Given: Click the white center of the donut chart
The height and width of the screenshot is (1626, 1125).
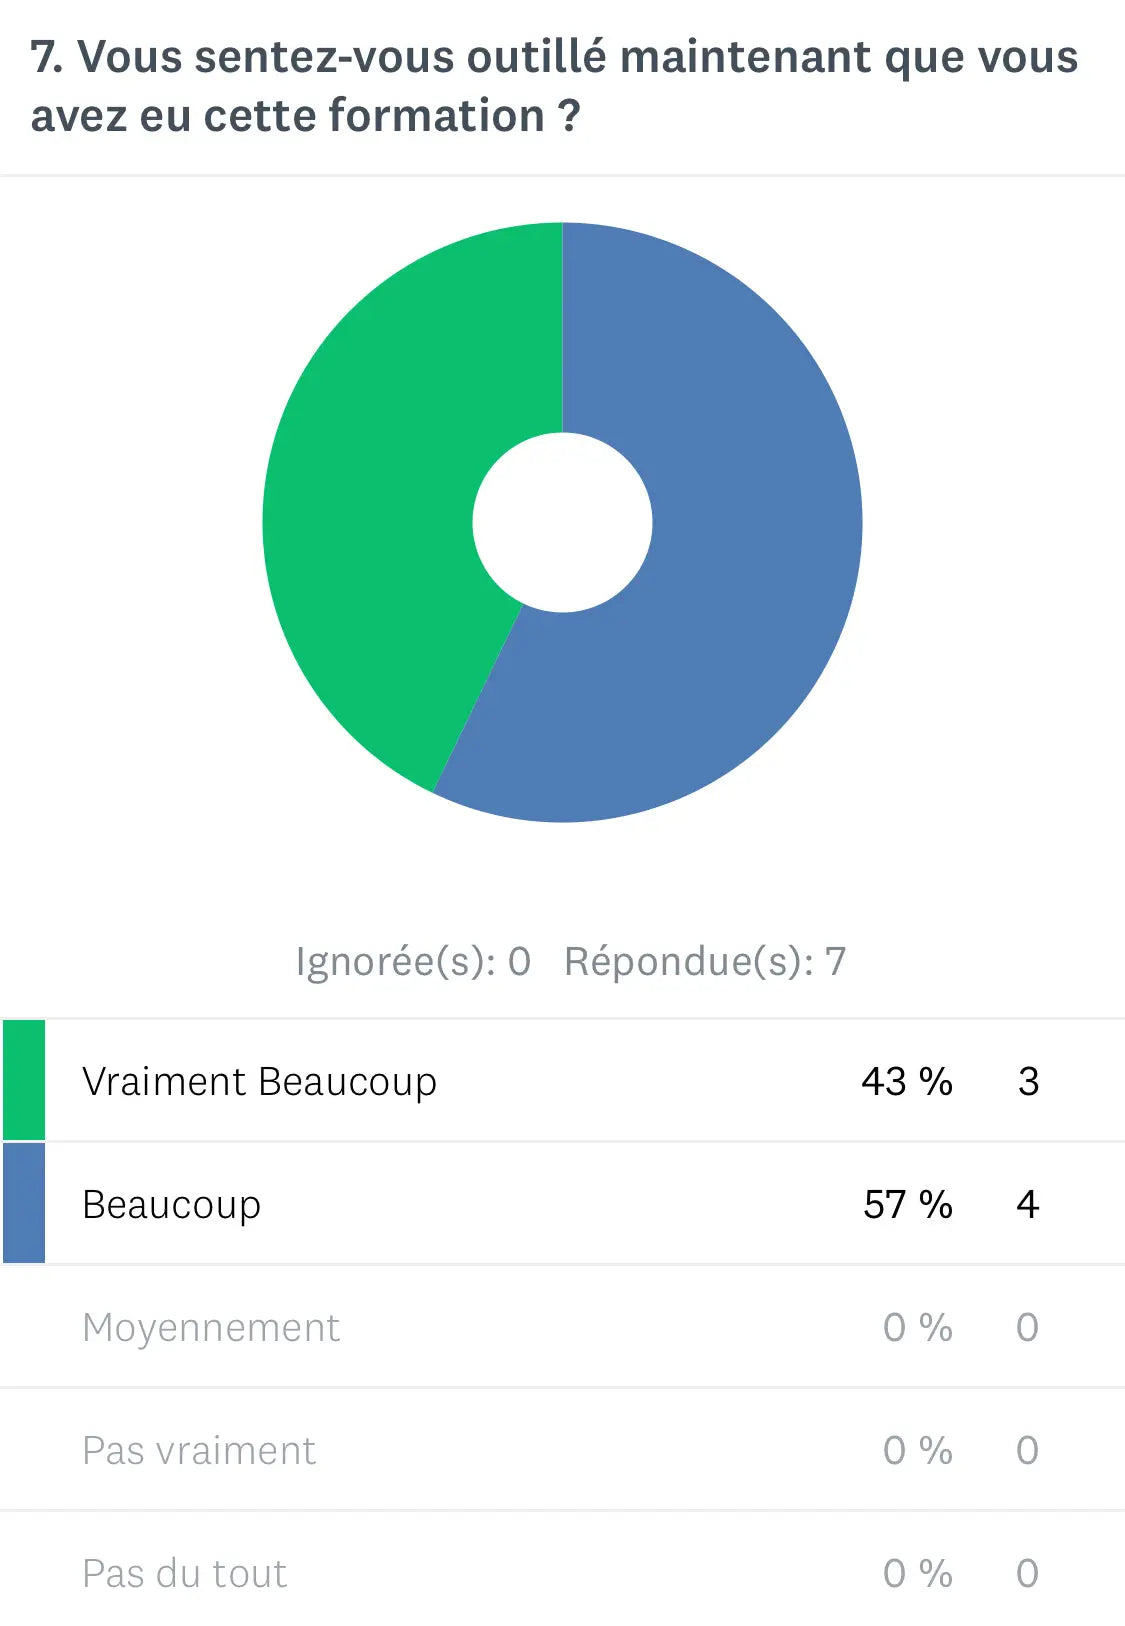Looking at the screenshot, I should [x=562, y=522].
